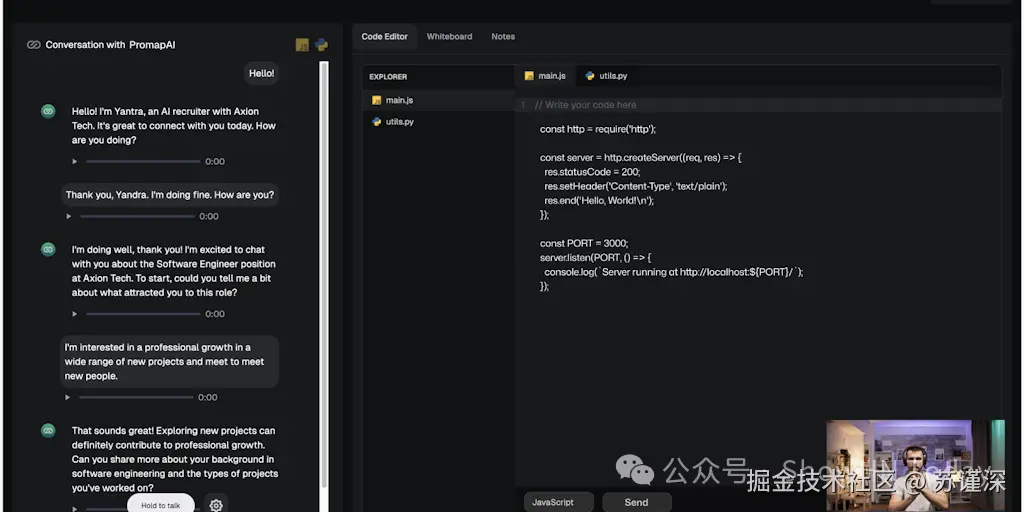The width and height of the screenshot is (1024, 512).
Task: Click the JS icon on main.js editor tab
Action: tap(529, 76)
